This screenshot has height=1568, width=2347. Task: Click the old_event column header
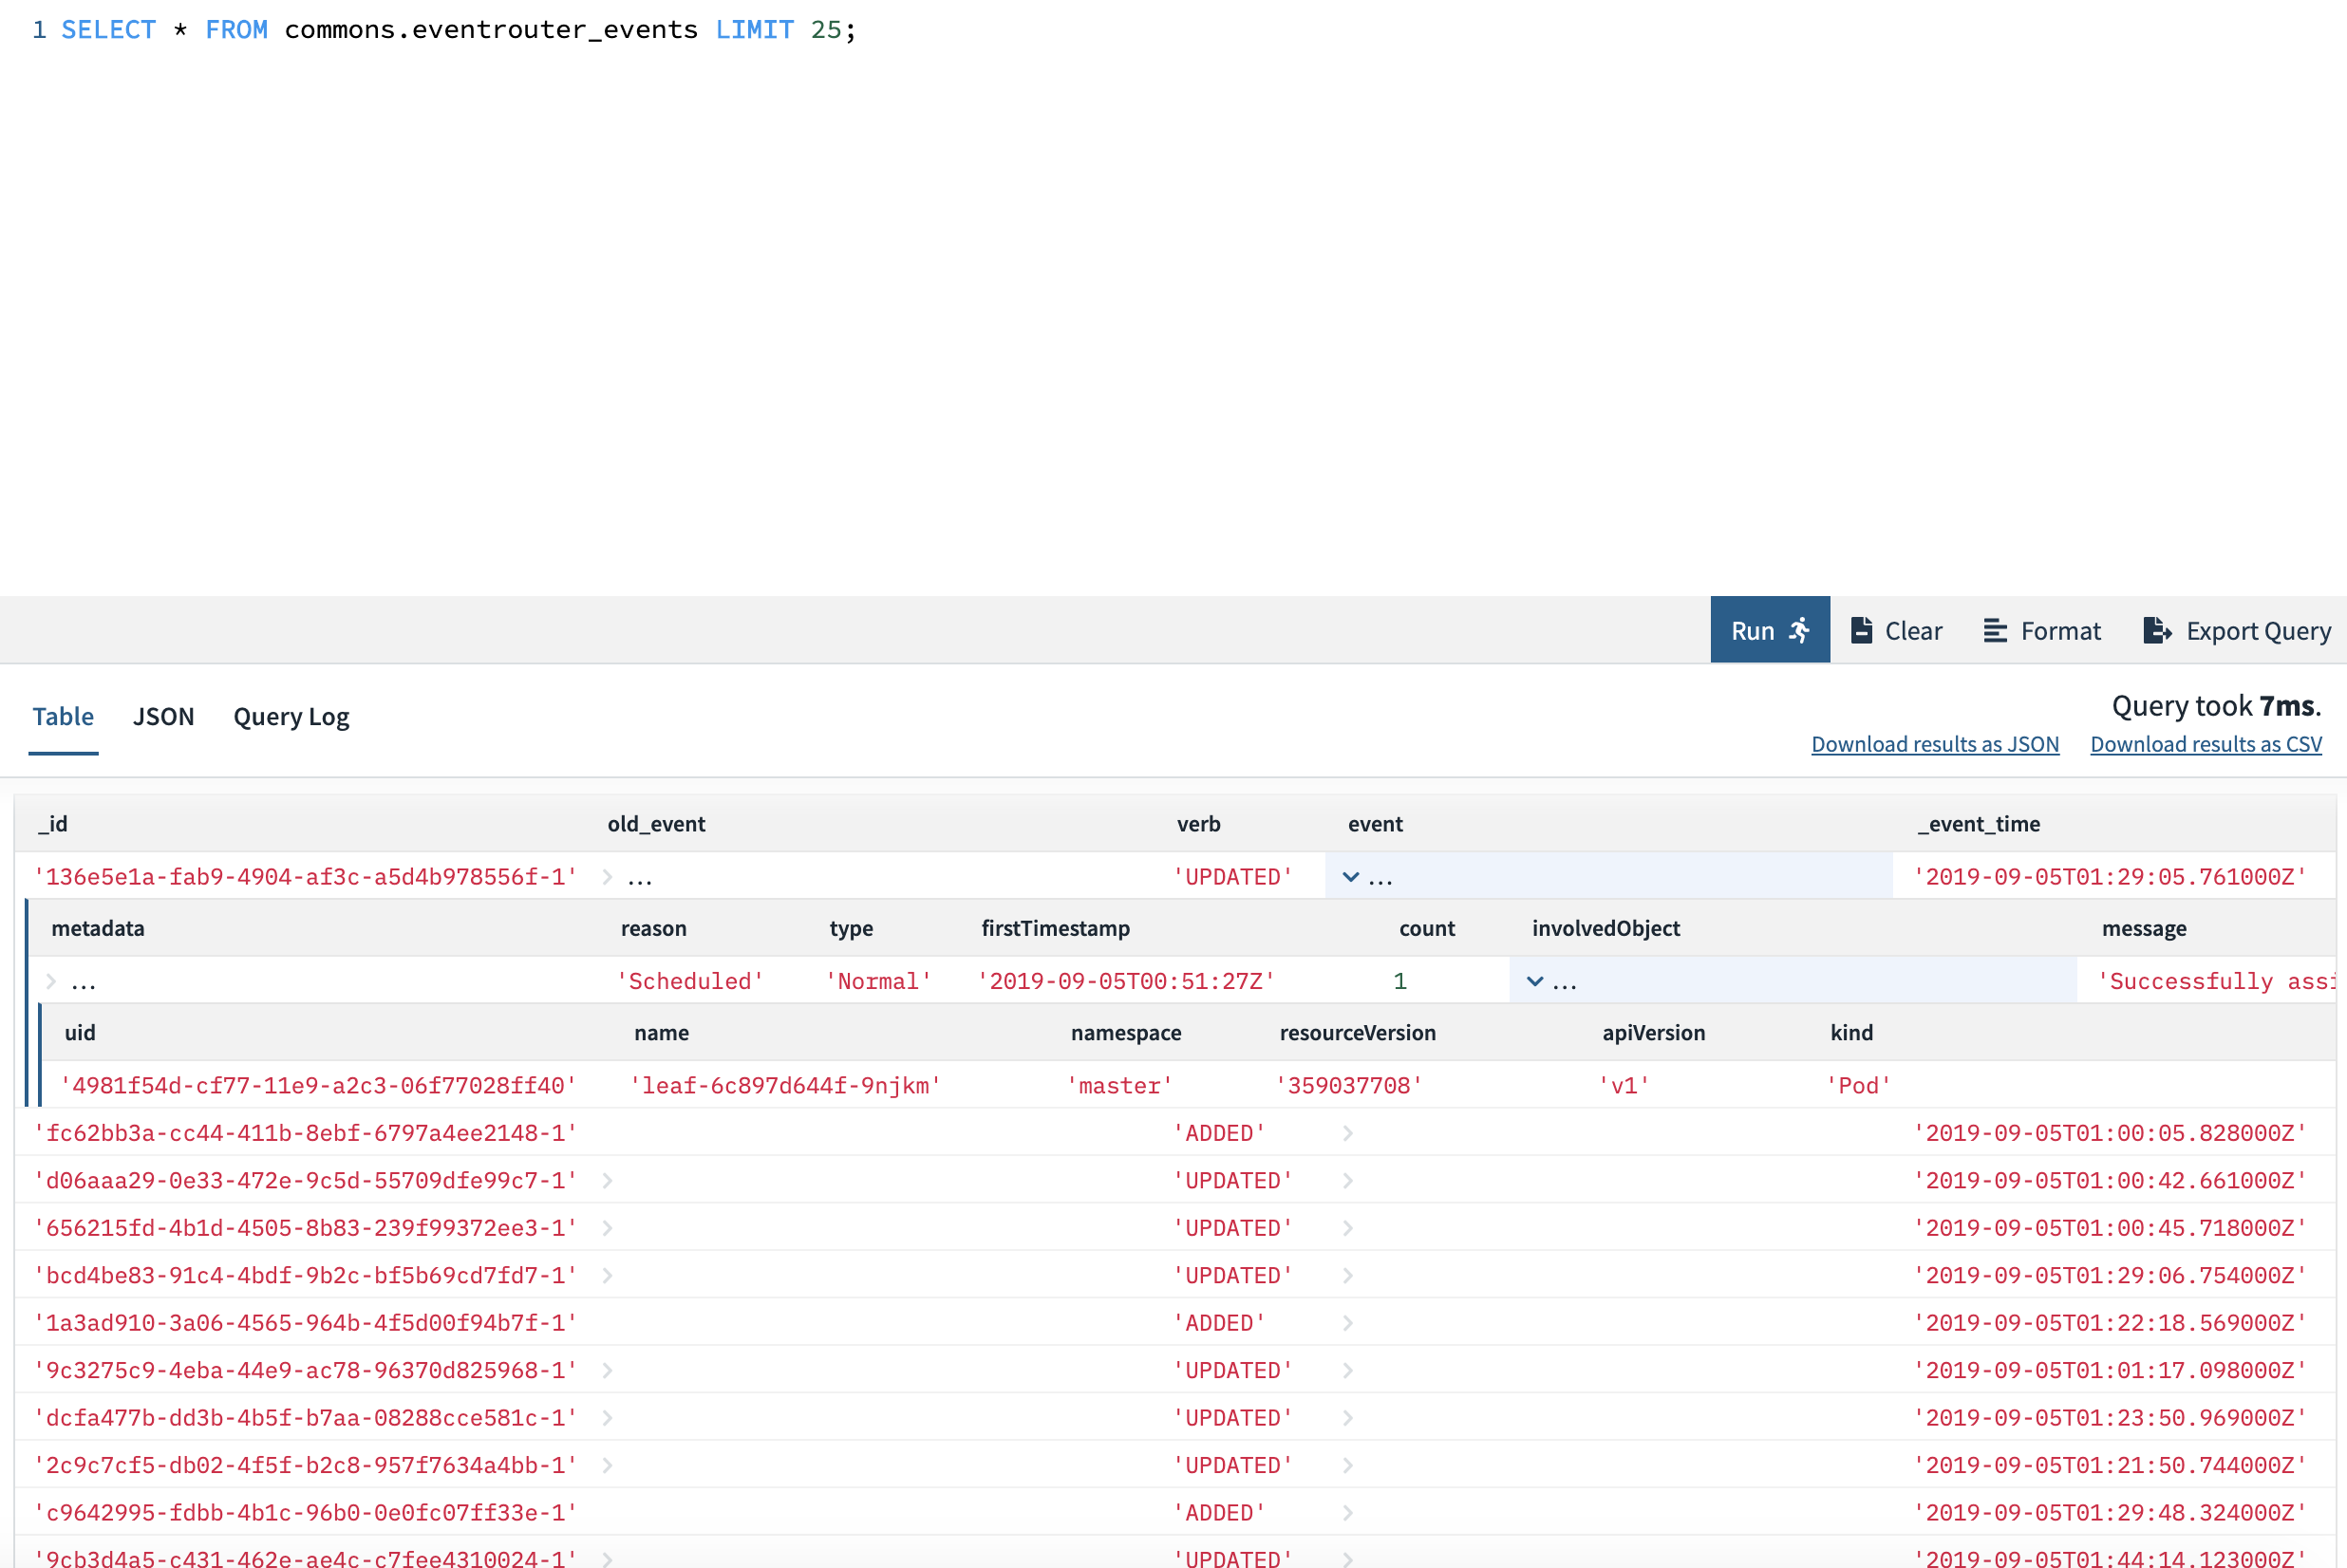656,824
